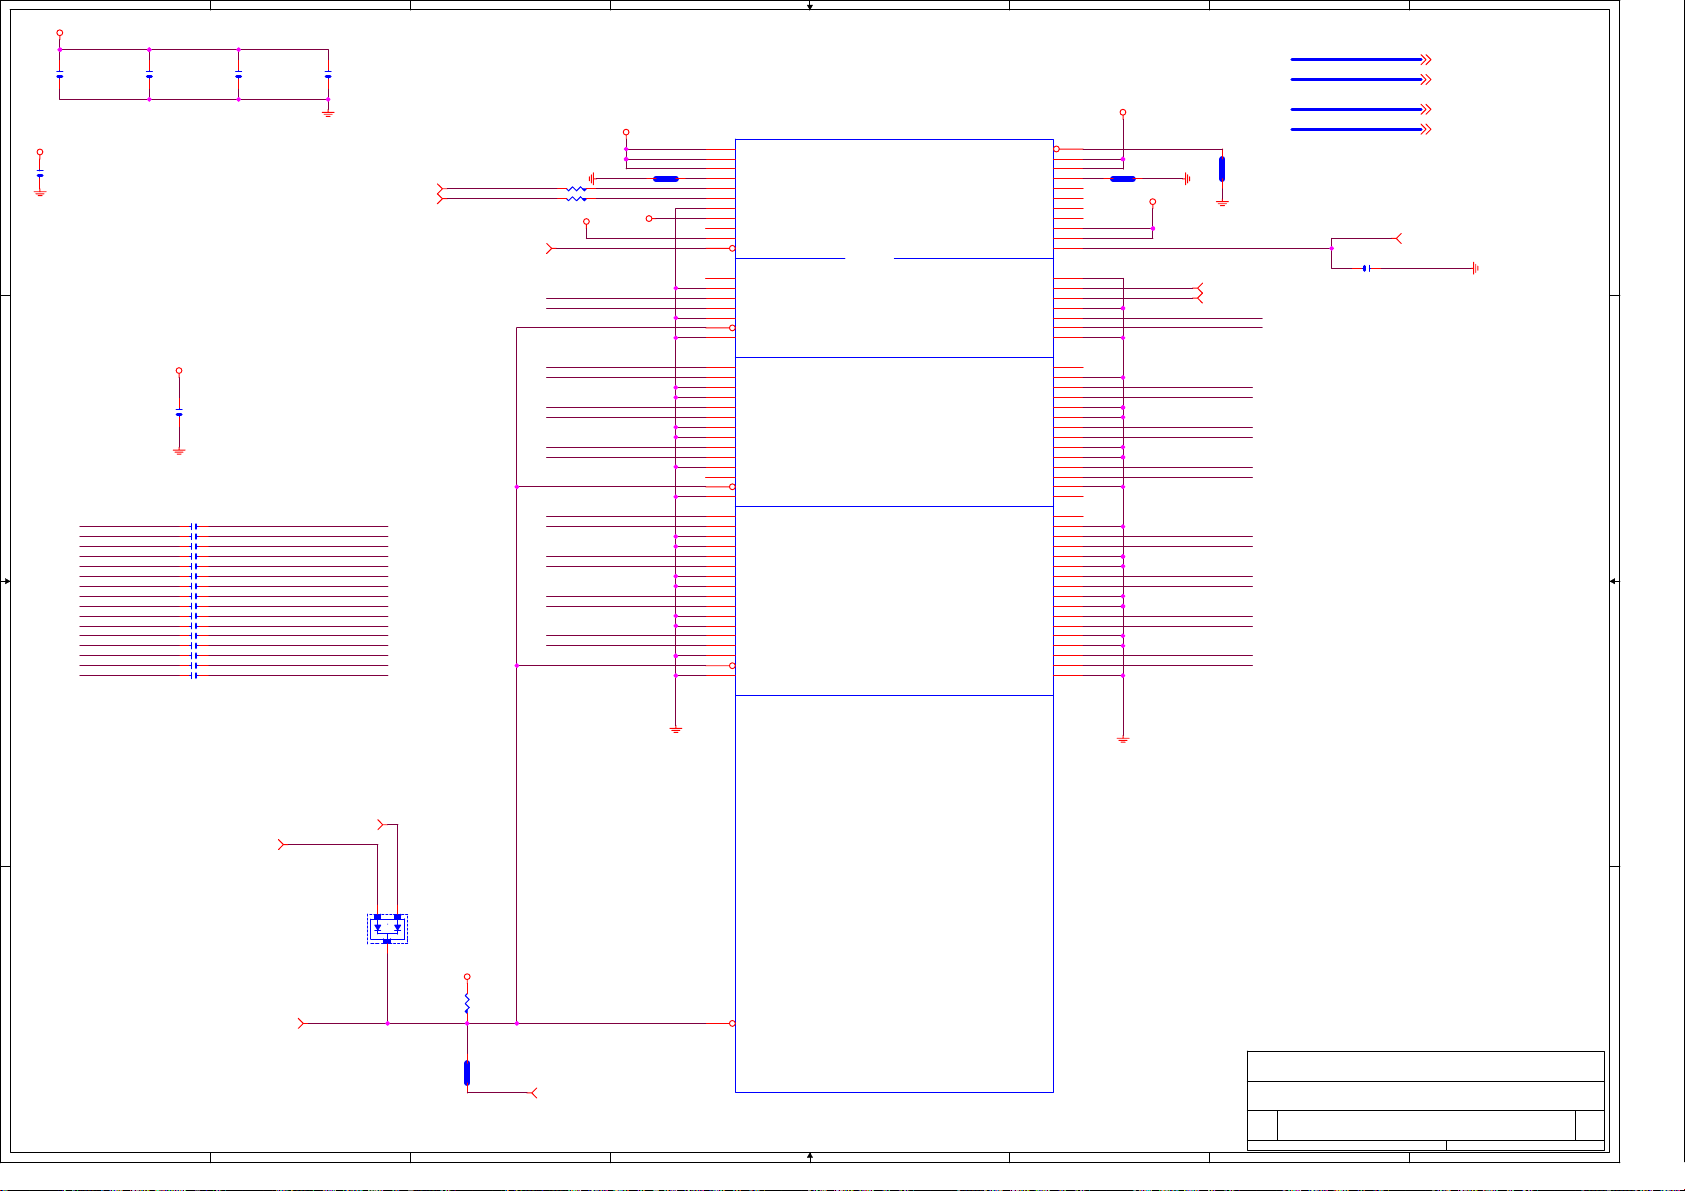This screenshot has width=1685, height=1191.
Task: Select isolated mid-left capacitor with long leads
Action: (x=179, y=412)
